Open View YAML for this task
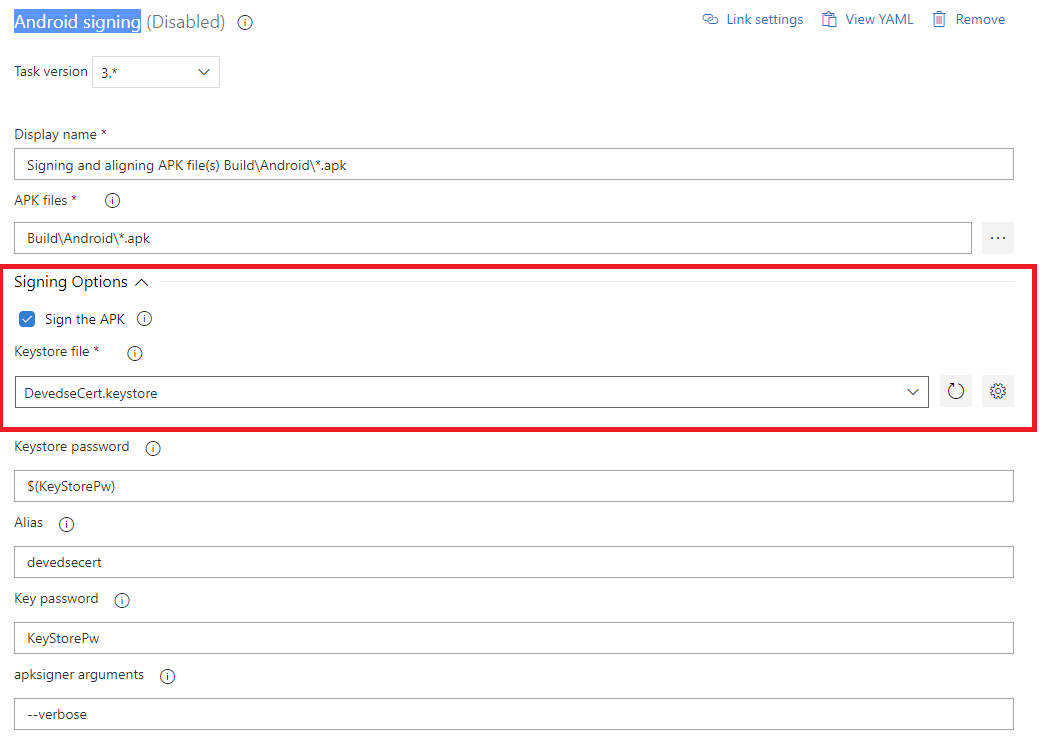 coord(877,18)
